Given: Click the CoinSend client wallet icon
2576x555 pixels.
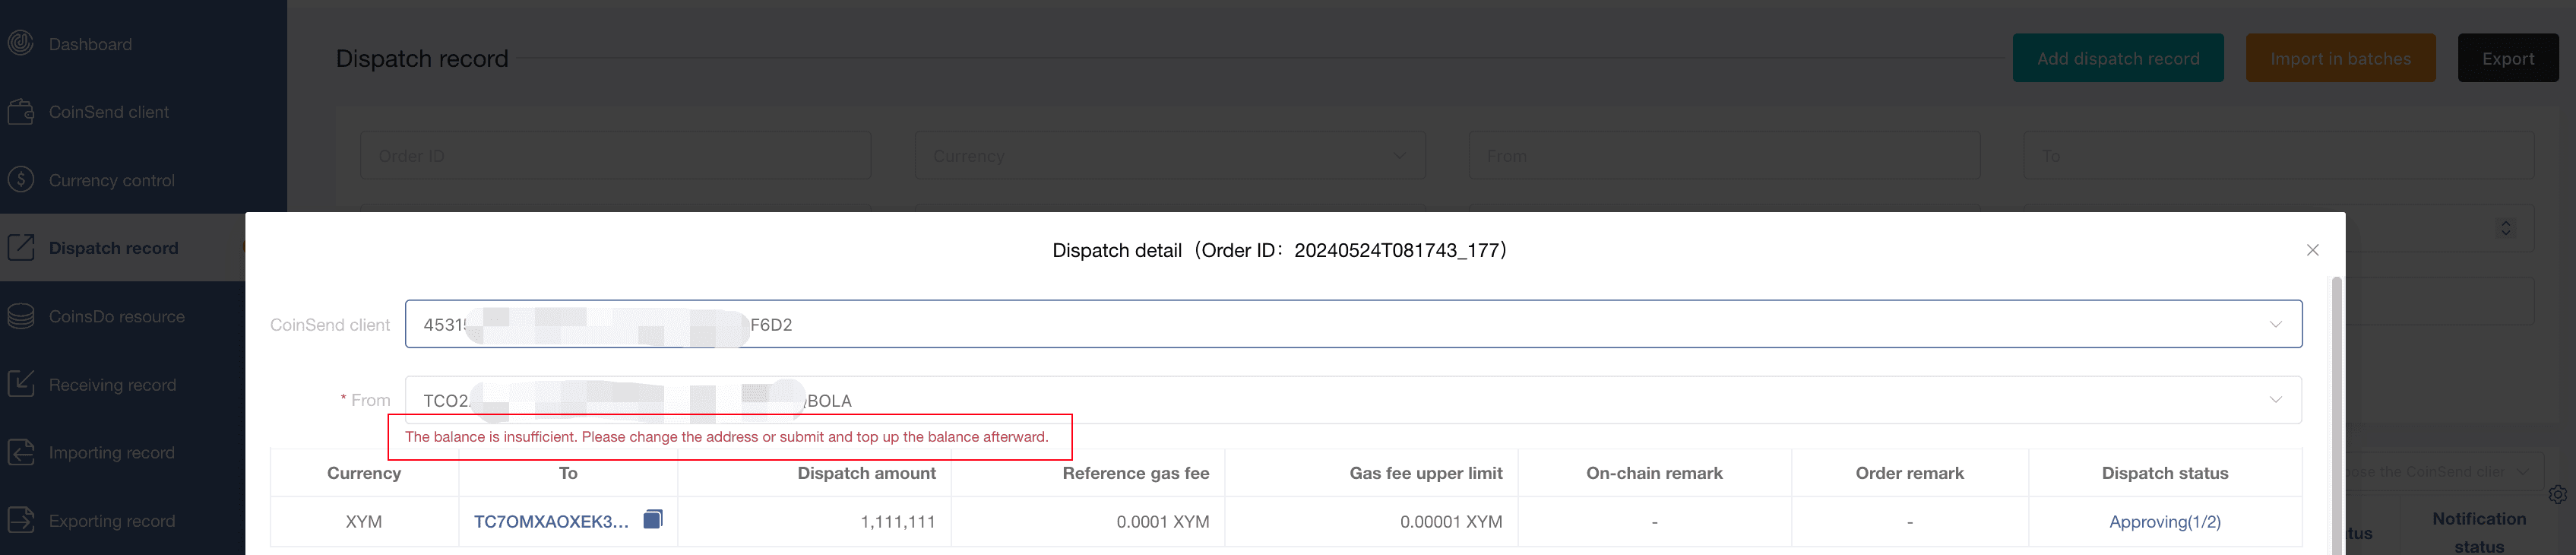Looking at the screenshot, I should pyautogui.click(x=21, y=112).
